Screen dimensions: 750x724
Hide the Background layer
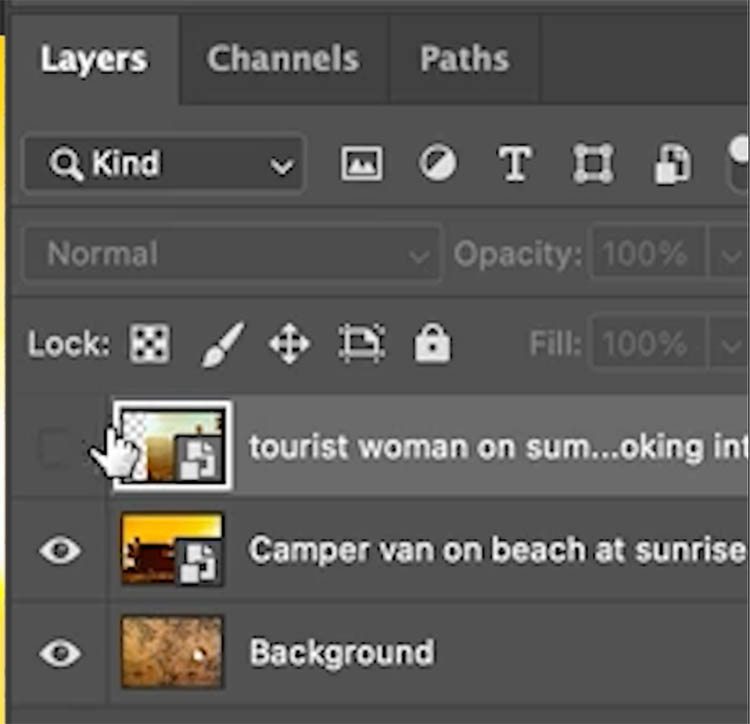(59, 653)
